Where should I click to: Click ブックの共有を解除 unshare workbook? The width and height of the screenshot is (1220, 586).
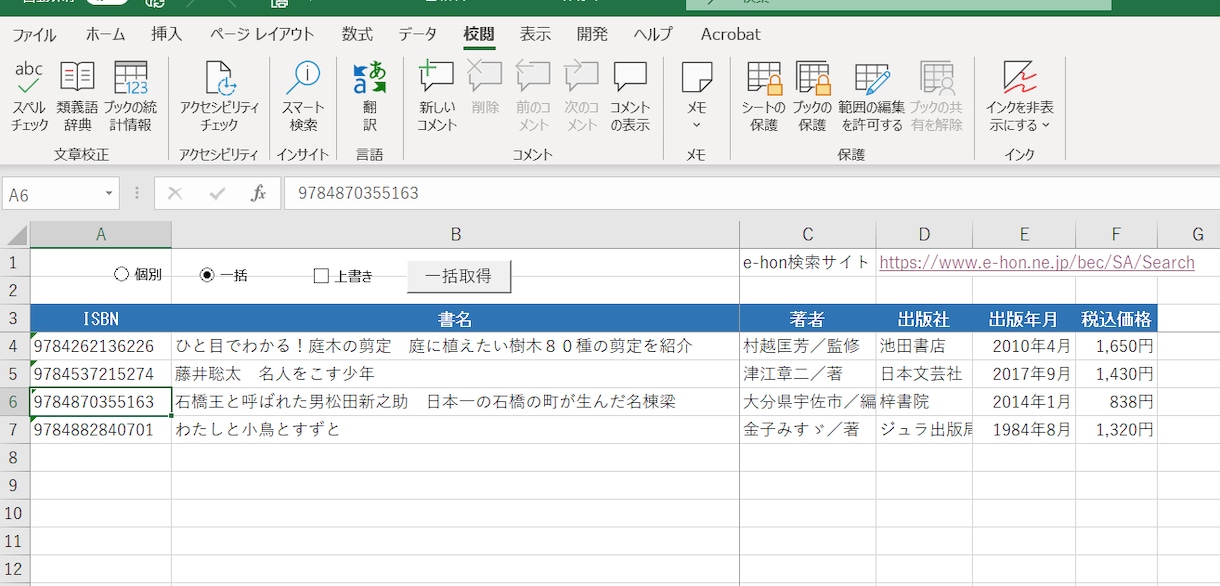[x=937, y=96]
